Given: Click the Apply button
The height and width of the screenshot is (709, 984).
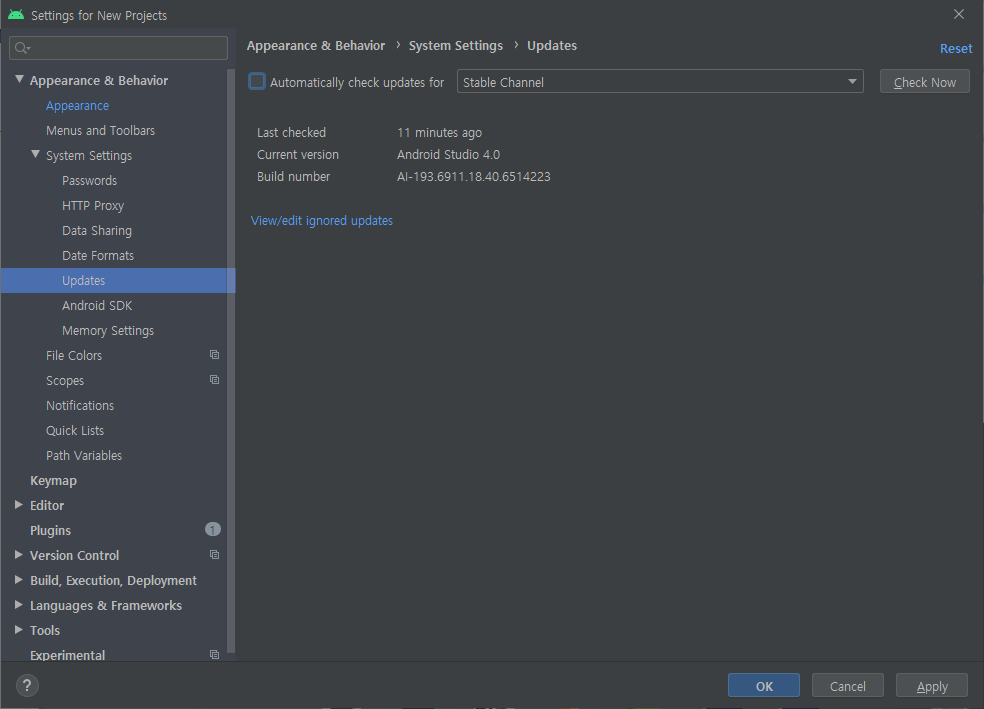Looking at the screenshot, I should 932,686.
